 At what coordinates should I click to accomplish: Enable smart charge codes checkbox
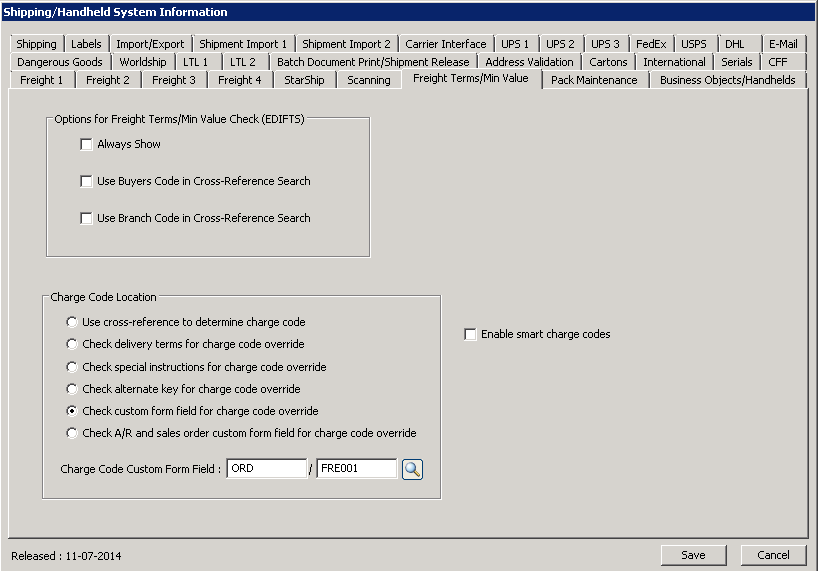(x=471, y=335)
